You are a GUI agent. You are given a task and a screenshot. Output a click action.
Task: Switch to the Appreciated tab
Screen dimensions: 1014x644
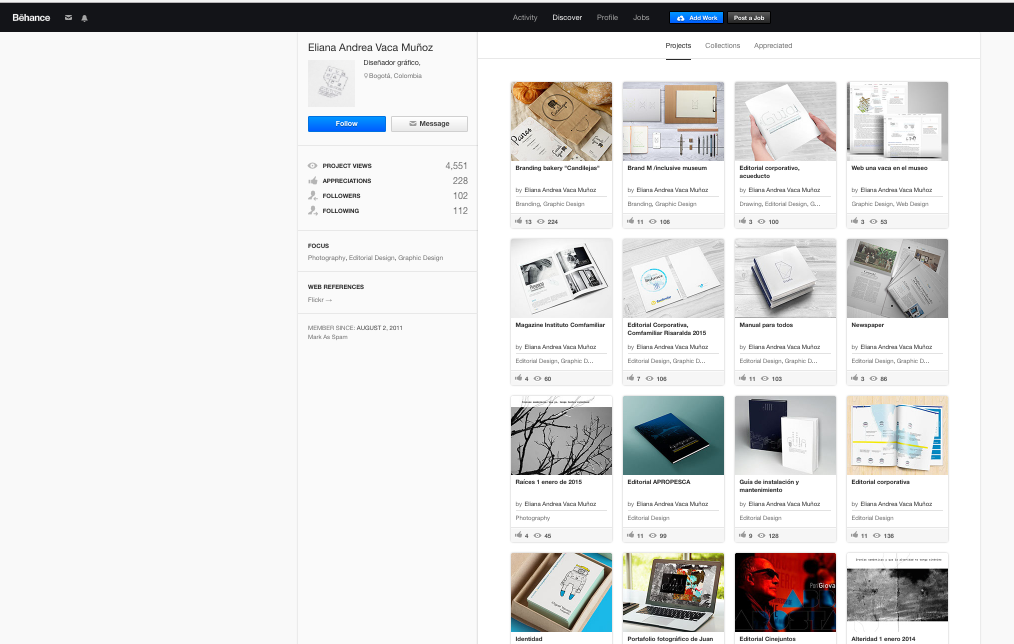pyautogui.click(x=773, y=46)
